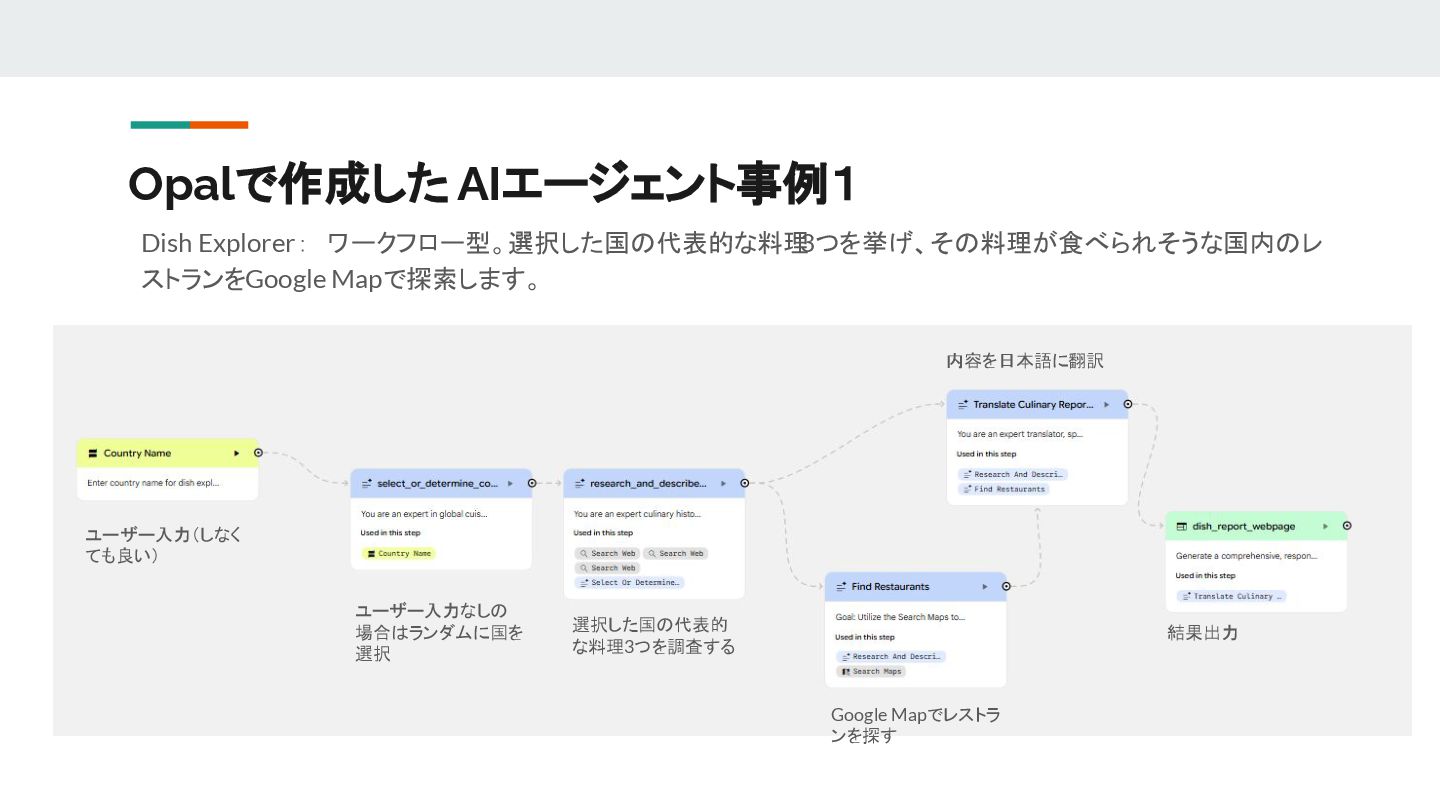Viewport: 1440px width, 810px height.
Task: Click the annotation '結果出力'
Action: (1203, 633)
